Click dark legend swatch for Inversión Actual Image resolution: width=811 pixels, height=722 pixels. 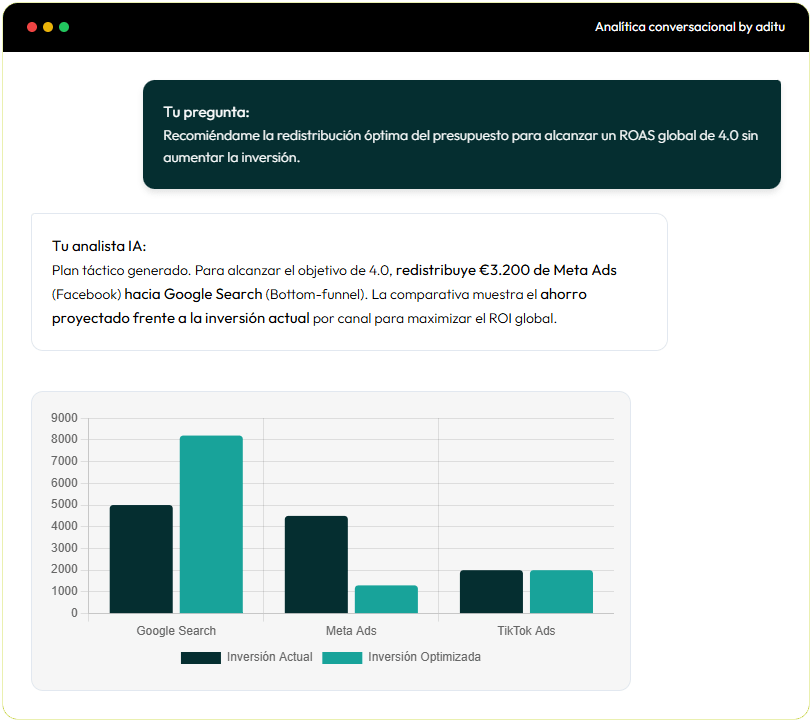(200, 657)
